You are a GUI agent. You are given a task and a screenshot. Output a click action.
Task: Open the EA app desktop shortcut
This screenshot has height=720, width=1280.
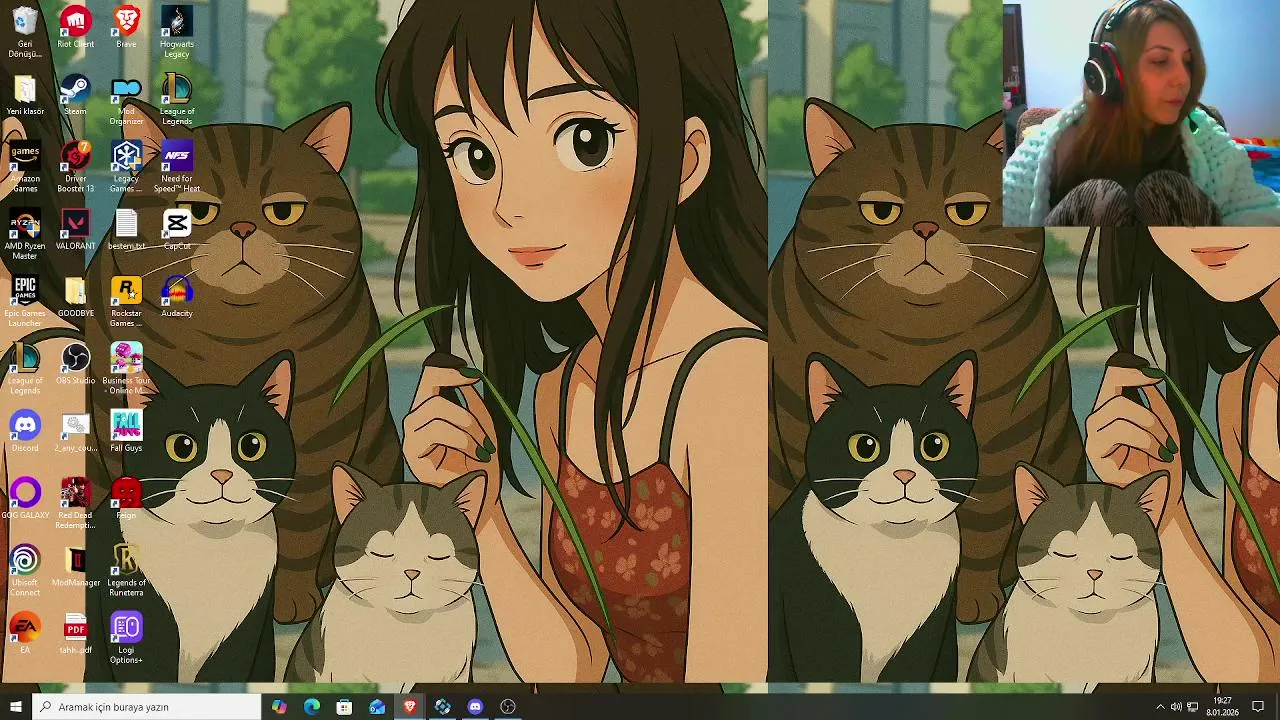click(x=25, y=633)
